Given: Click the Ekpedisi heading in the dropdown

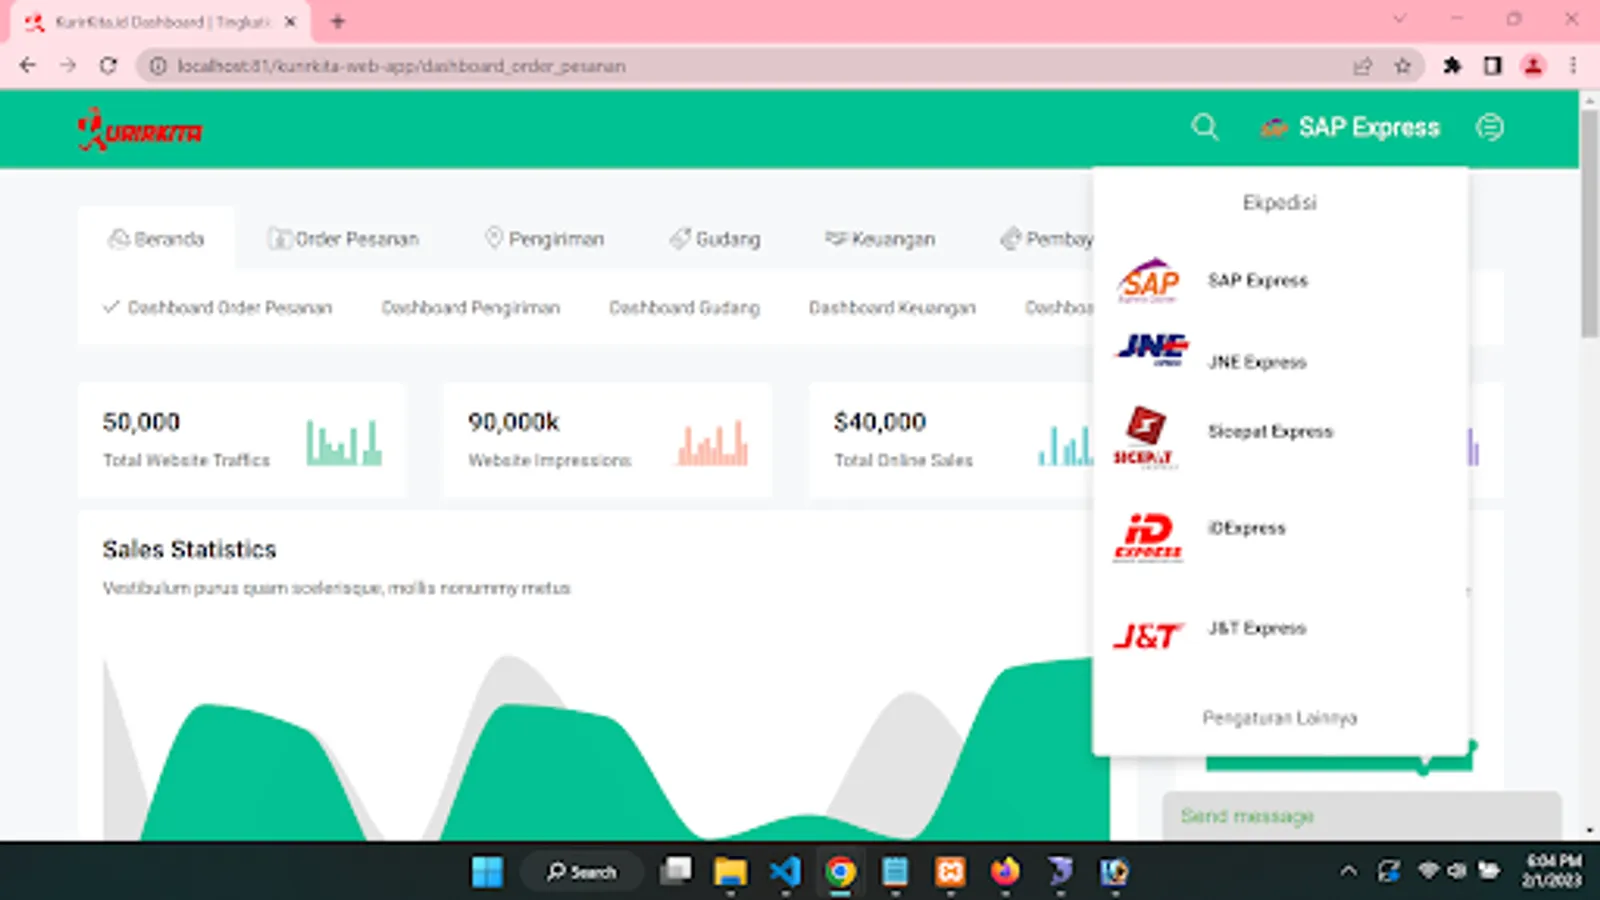Looking at the screenshot, I should click(1280, 203).
